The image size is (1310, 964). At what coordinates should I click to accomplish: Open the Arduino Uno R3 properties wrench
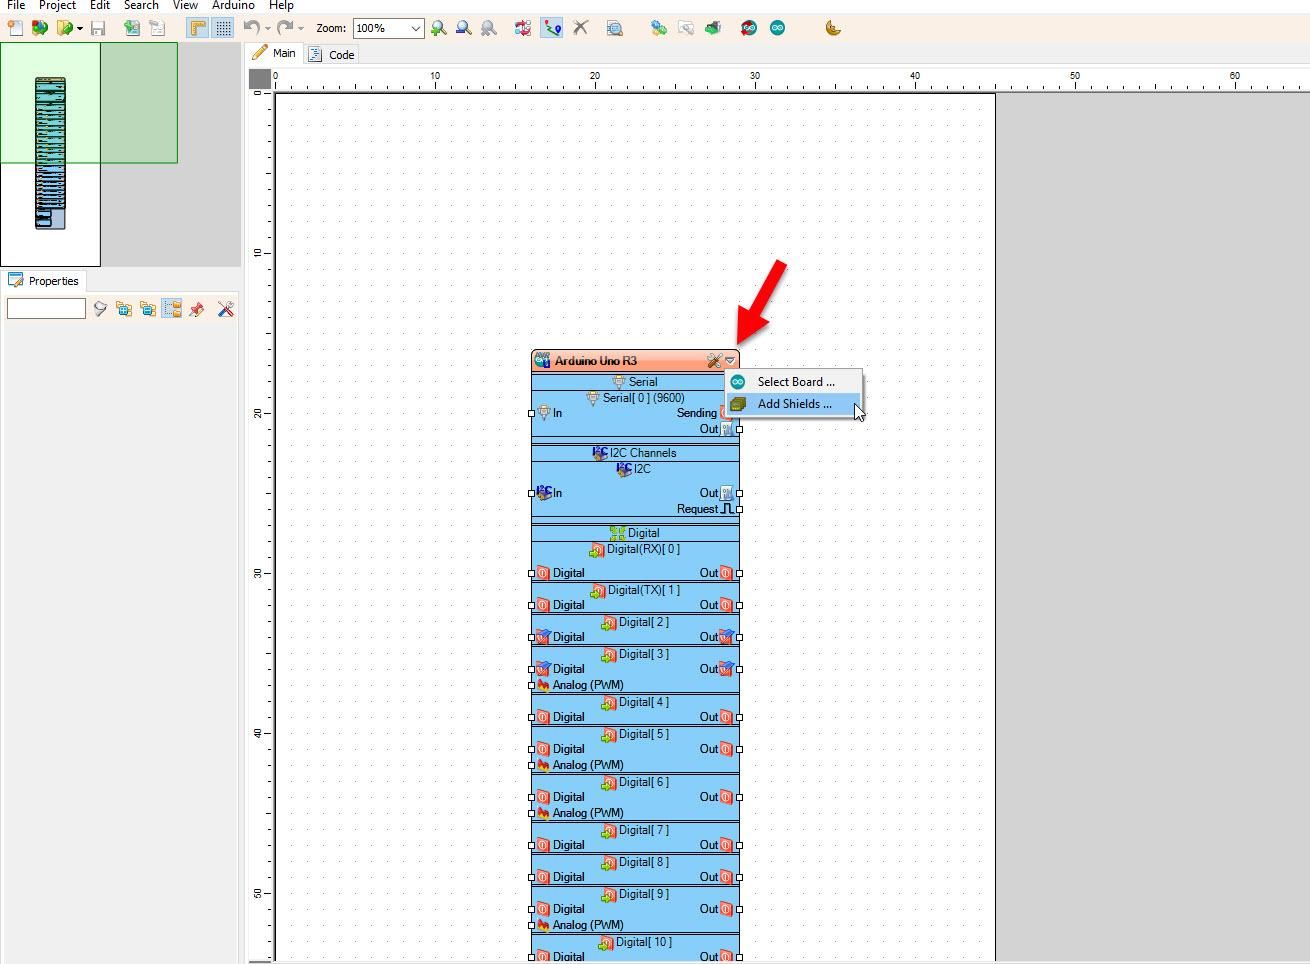tap(714, 361)
